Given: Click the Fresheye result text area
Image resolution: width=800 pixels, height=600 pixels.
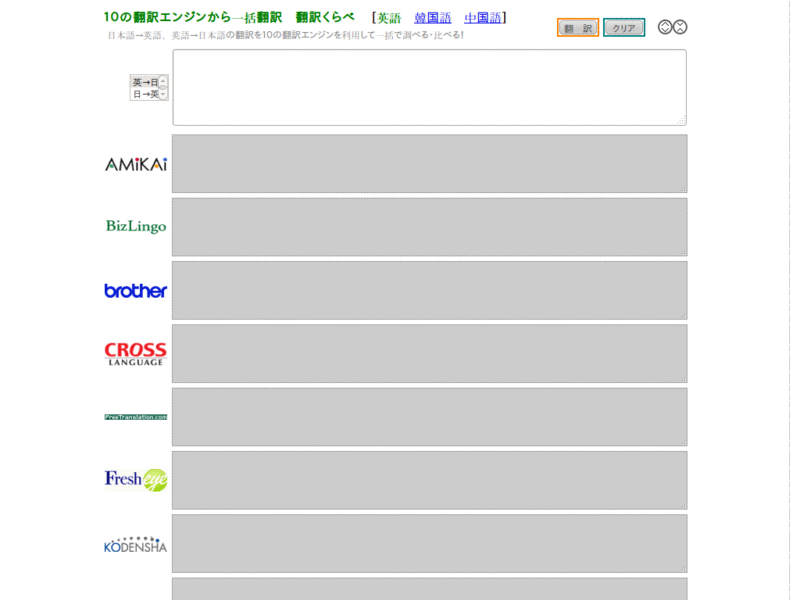Looking at the screenshot, I should click(x=430, y=480).
